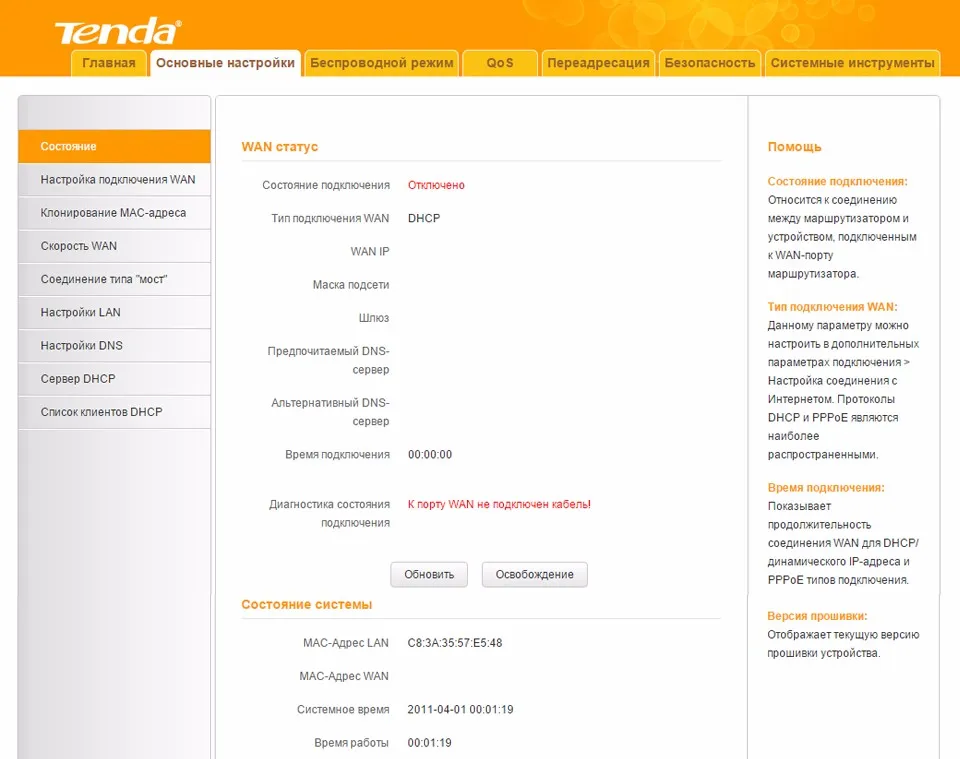Click the Освобождение button
Viewport: 960px width, 759px height.
pyautogui.click(x=534, y=575)
